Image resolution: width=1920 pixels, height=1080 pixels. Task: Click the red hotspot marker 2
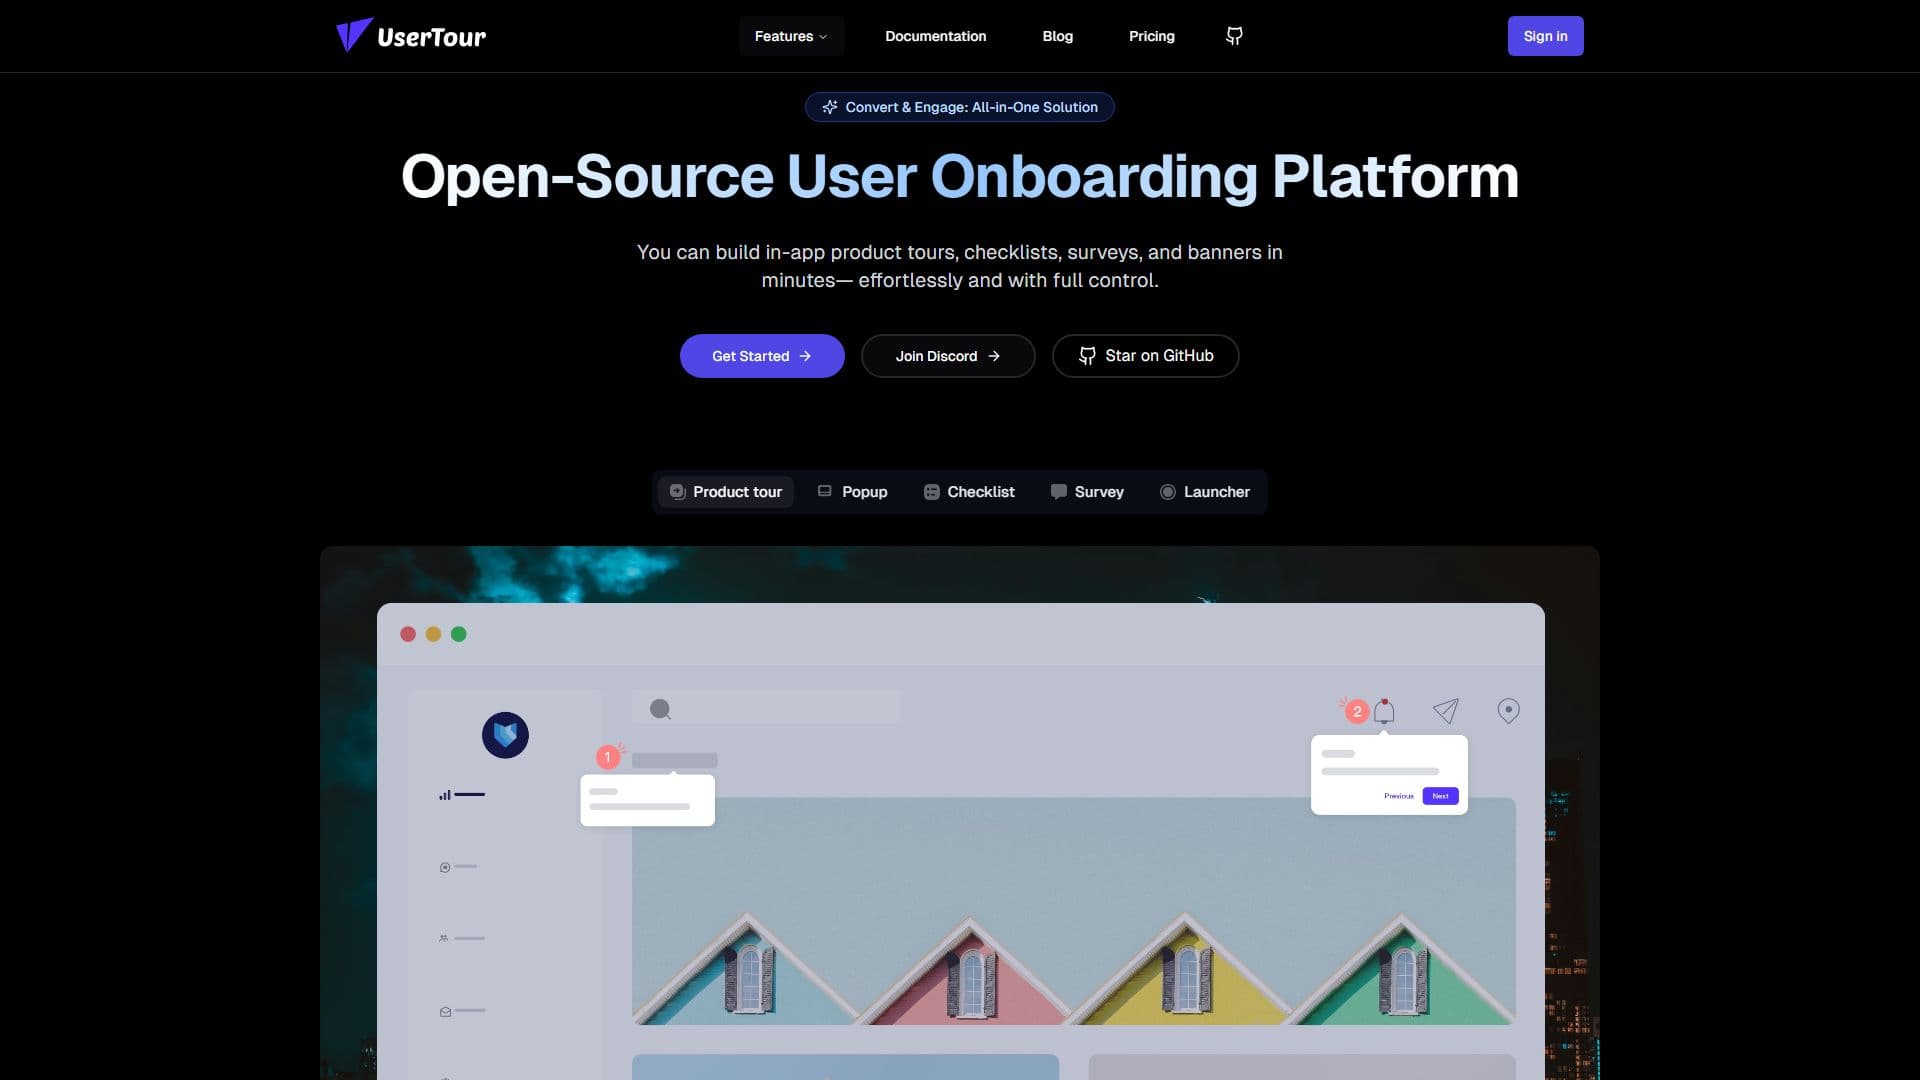pos(1357,711)
